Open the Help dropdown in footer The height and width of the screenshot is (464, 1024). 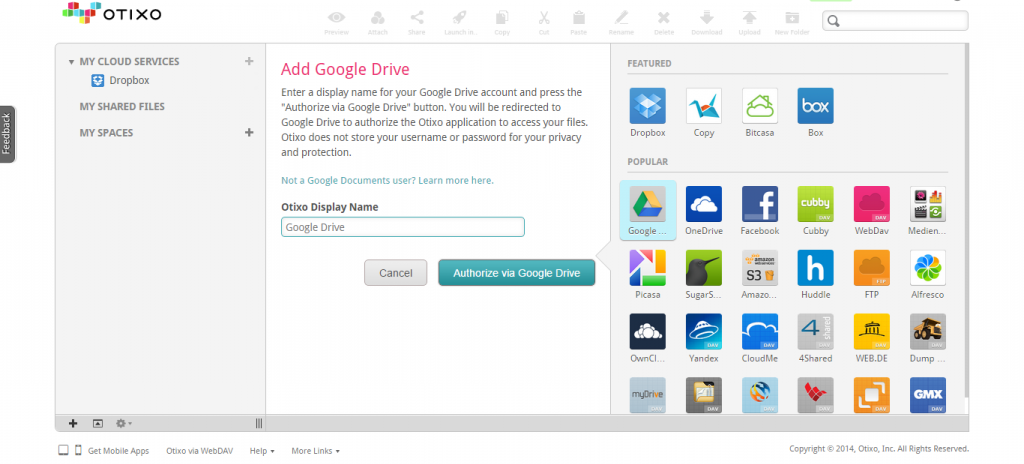[x=263, y=451]
